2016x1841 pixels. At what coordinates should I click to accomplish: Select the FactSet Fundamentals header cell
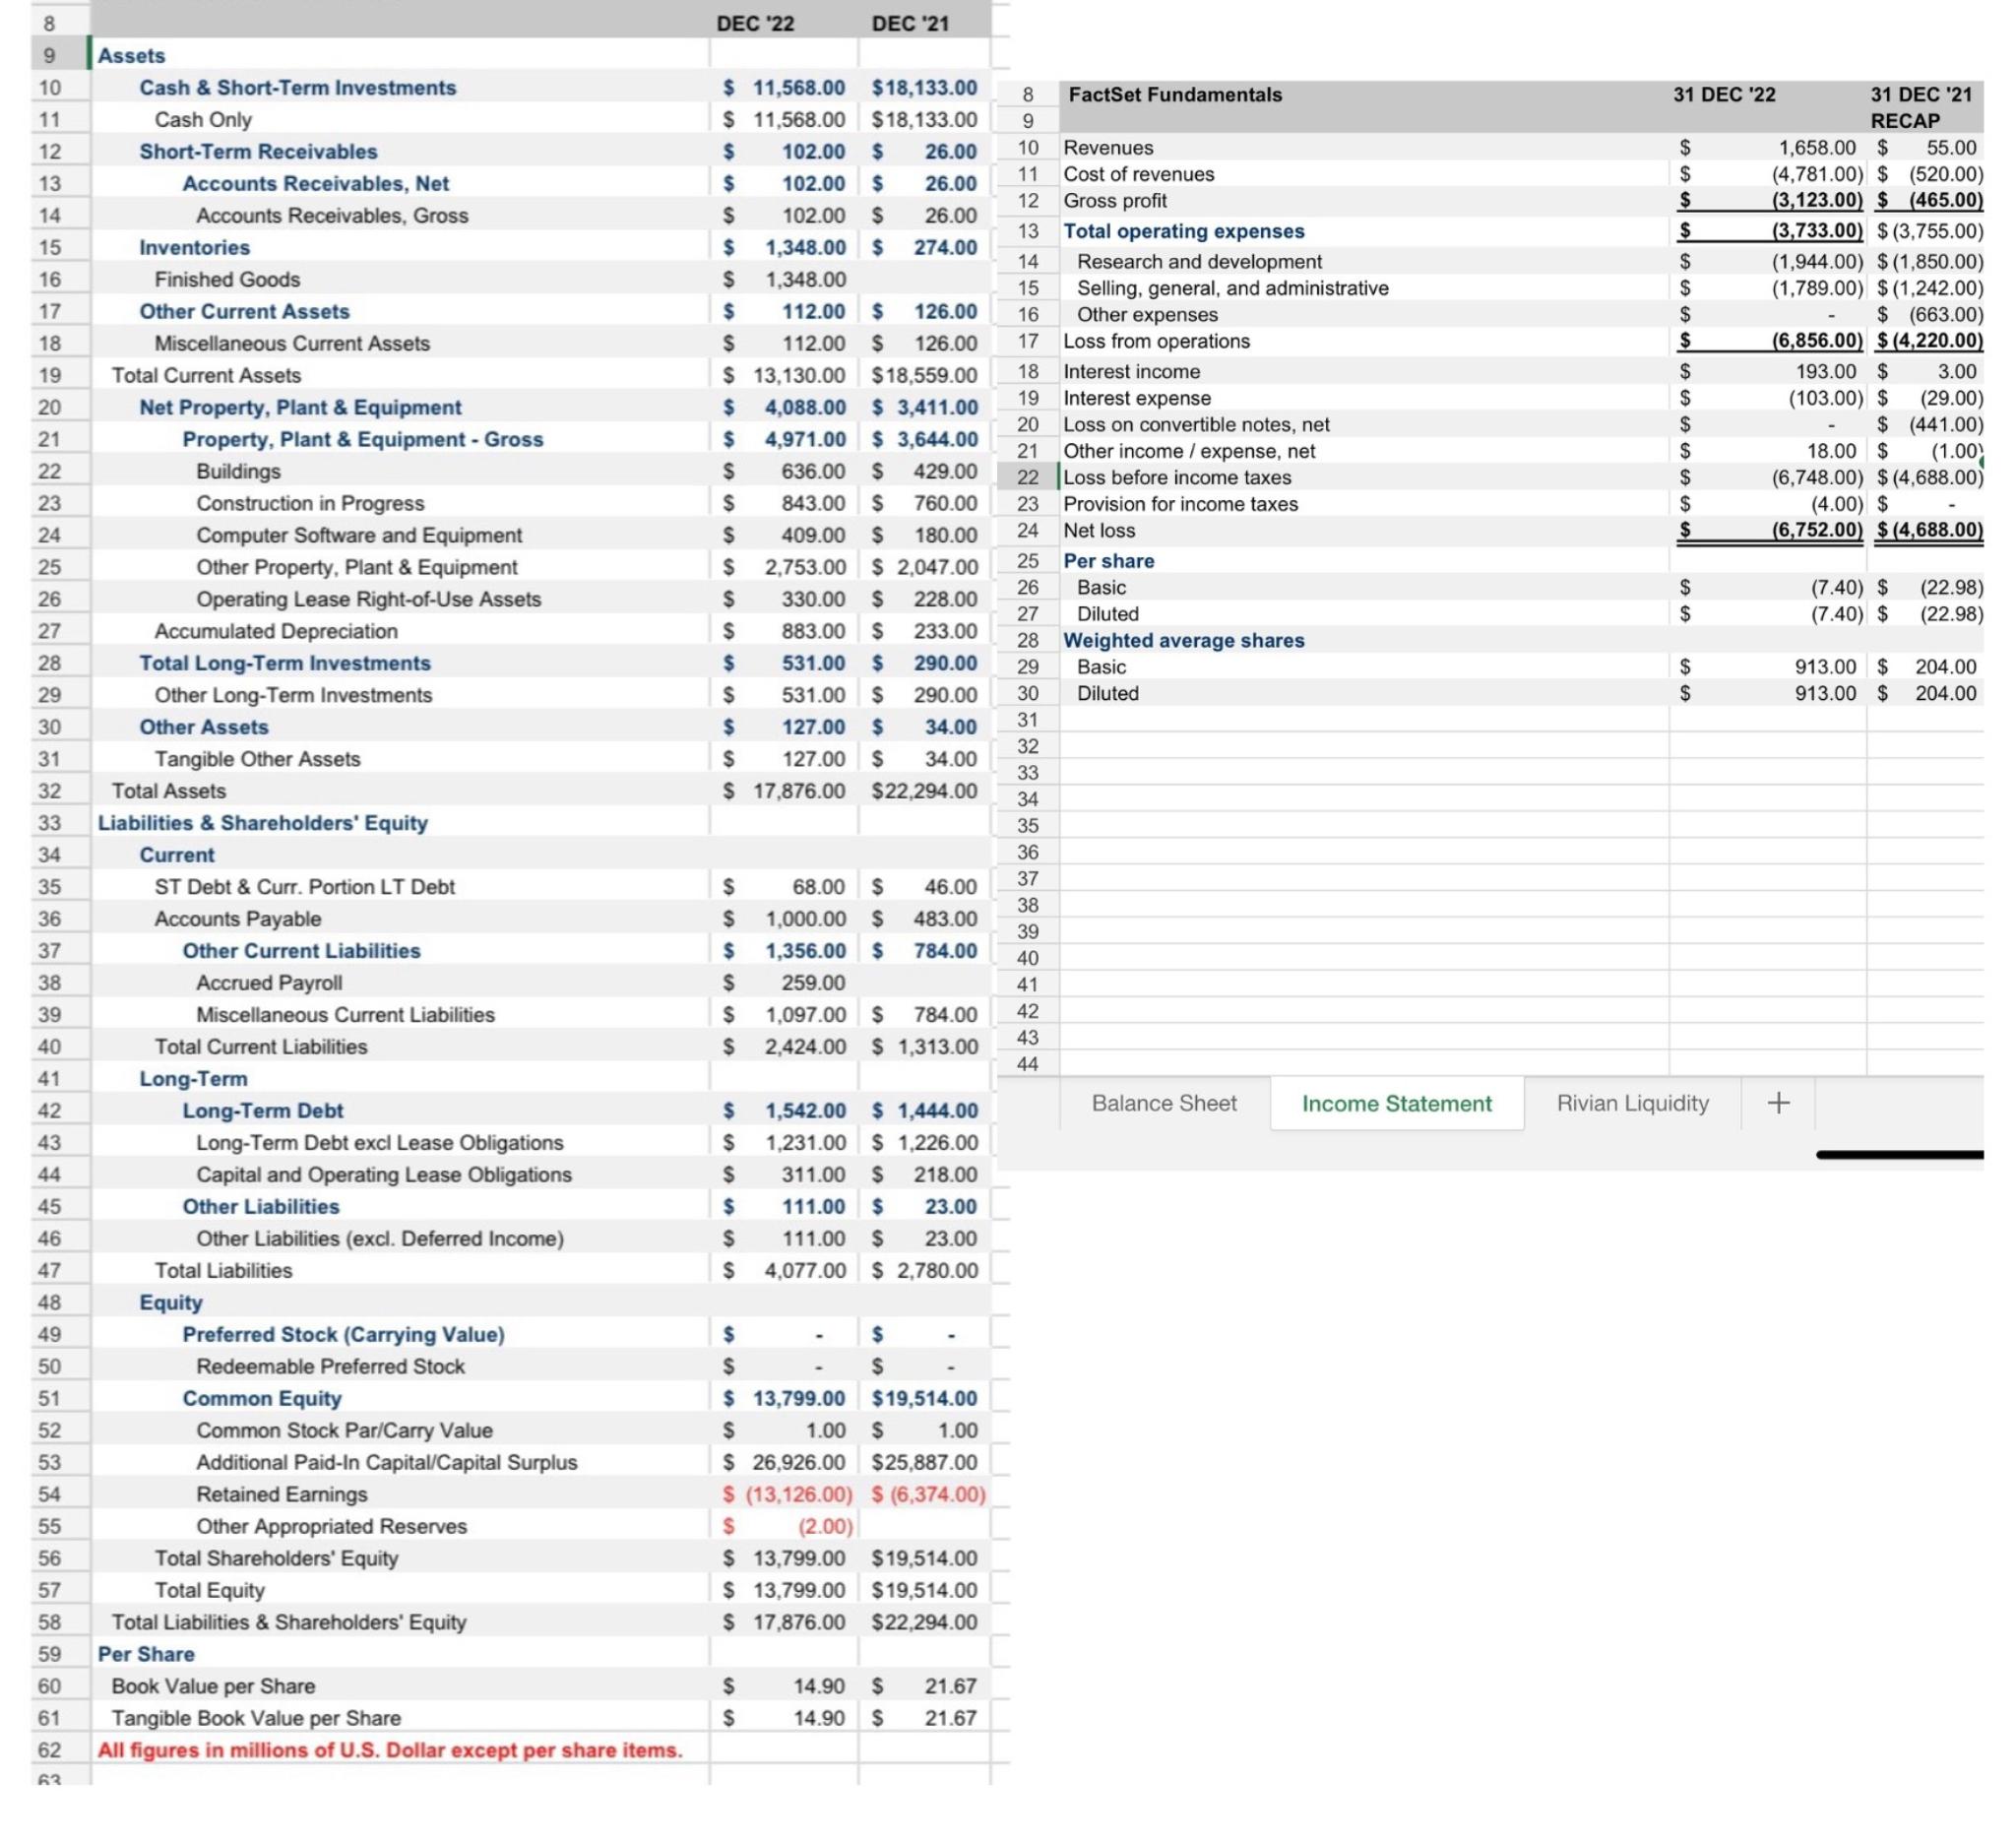[x=1176, y=95]
